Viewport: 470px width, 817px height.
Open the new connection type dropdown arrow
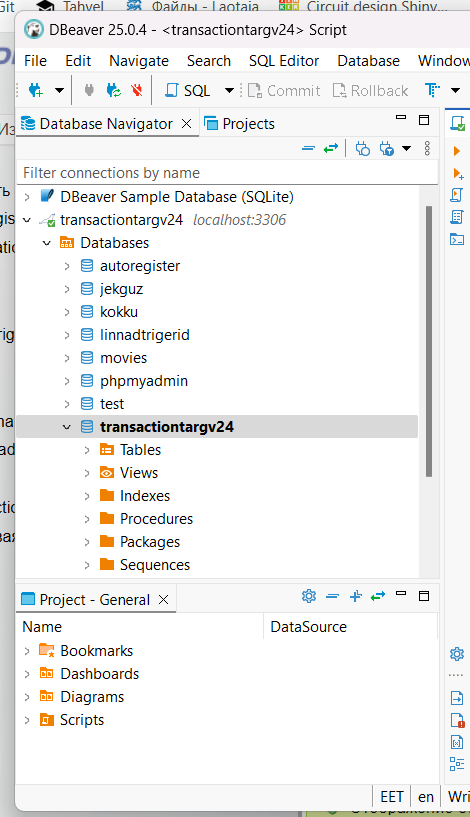pos(59,91)
